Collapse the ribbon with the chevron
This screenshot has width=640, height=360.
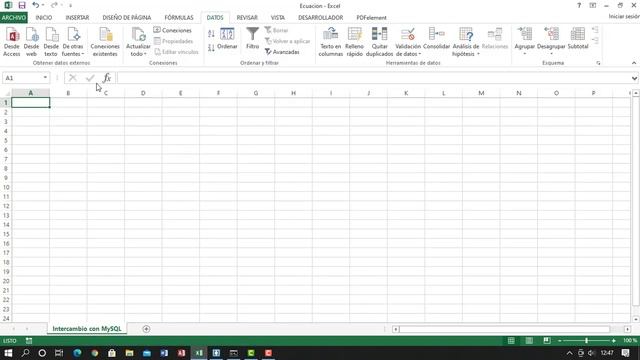[x=634, y=63]
